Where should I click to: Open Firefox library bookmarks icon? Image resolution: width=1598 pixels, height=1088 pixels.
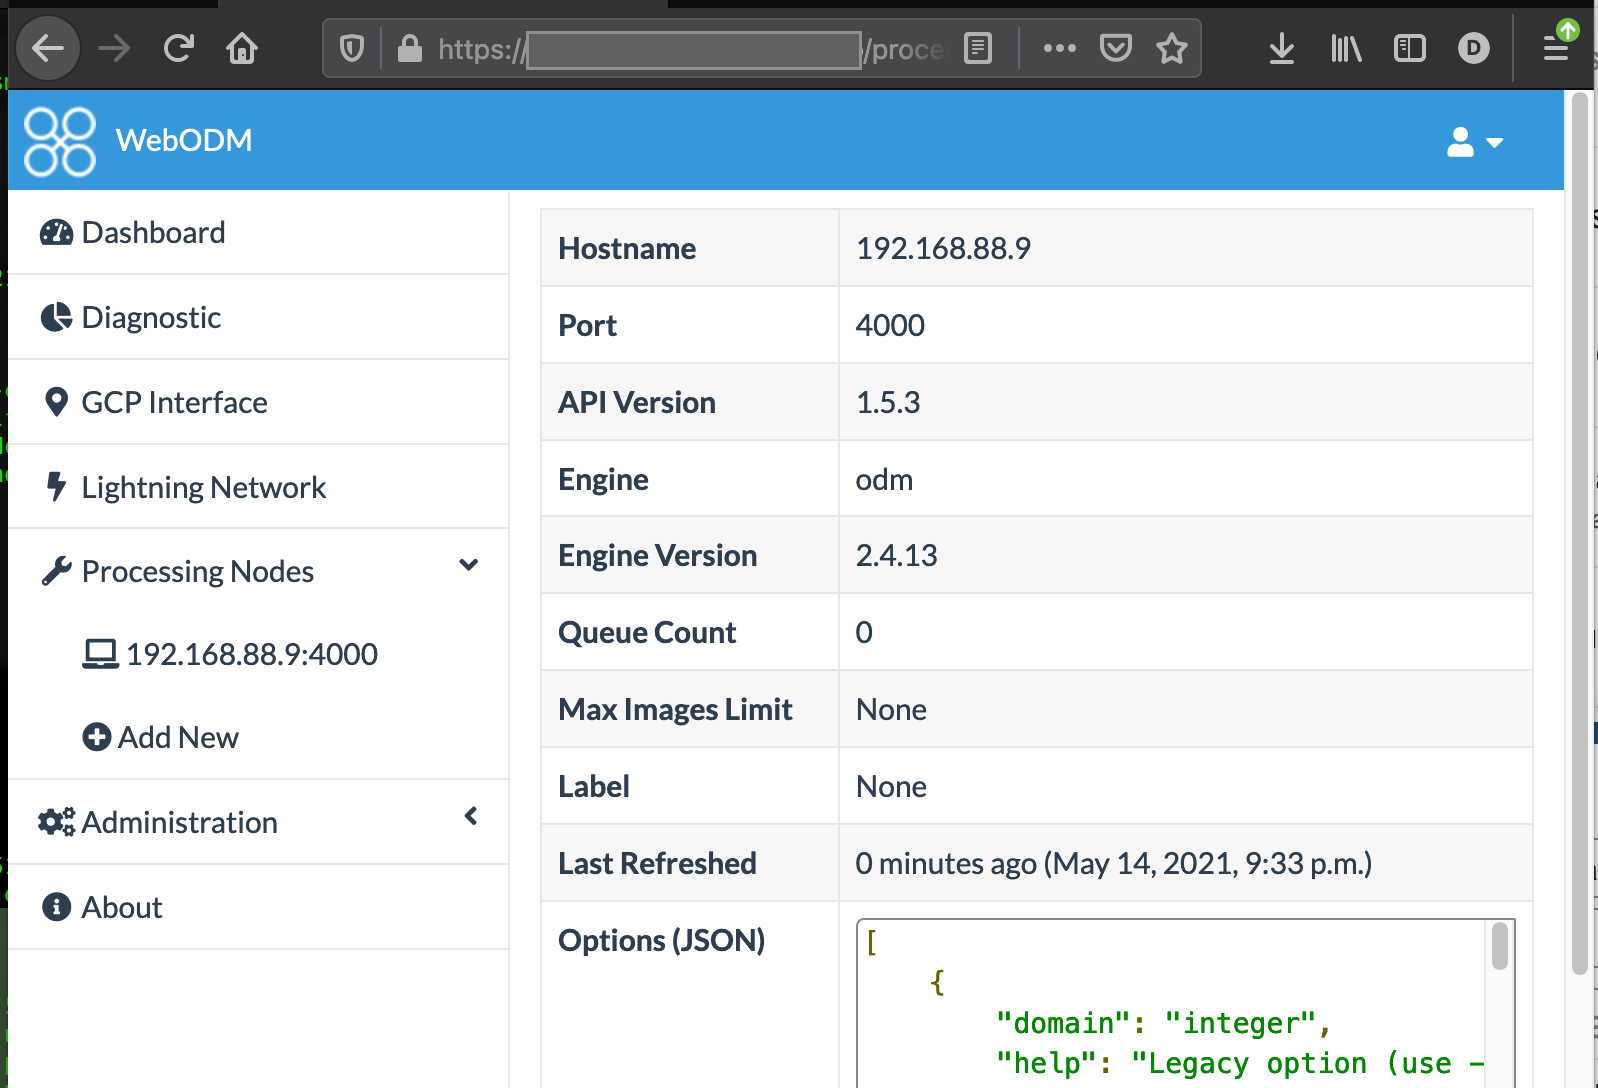tap(1346, 48)
